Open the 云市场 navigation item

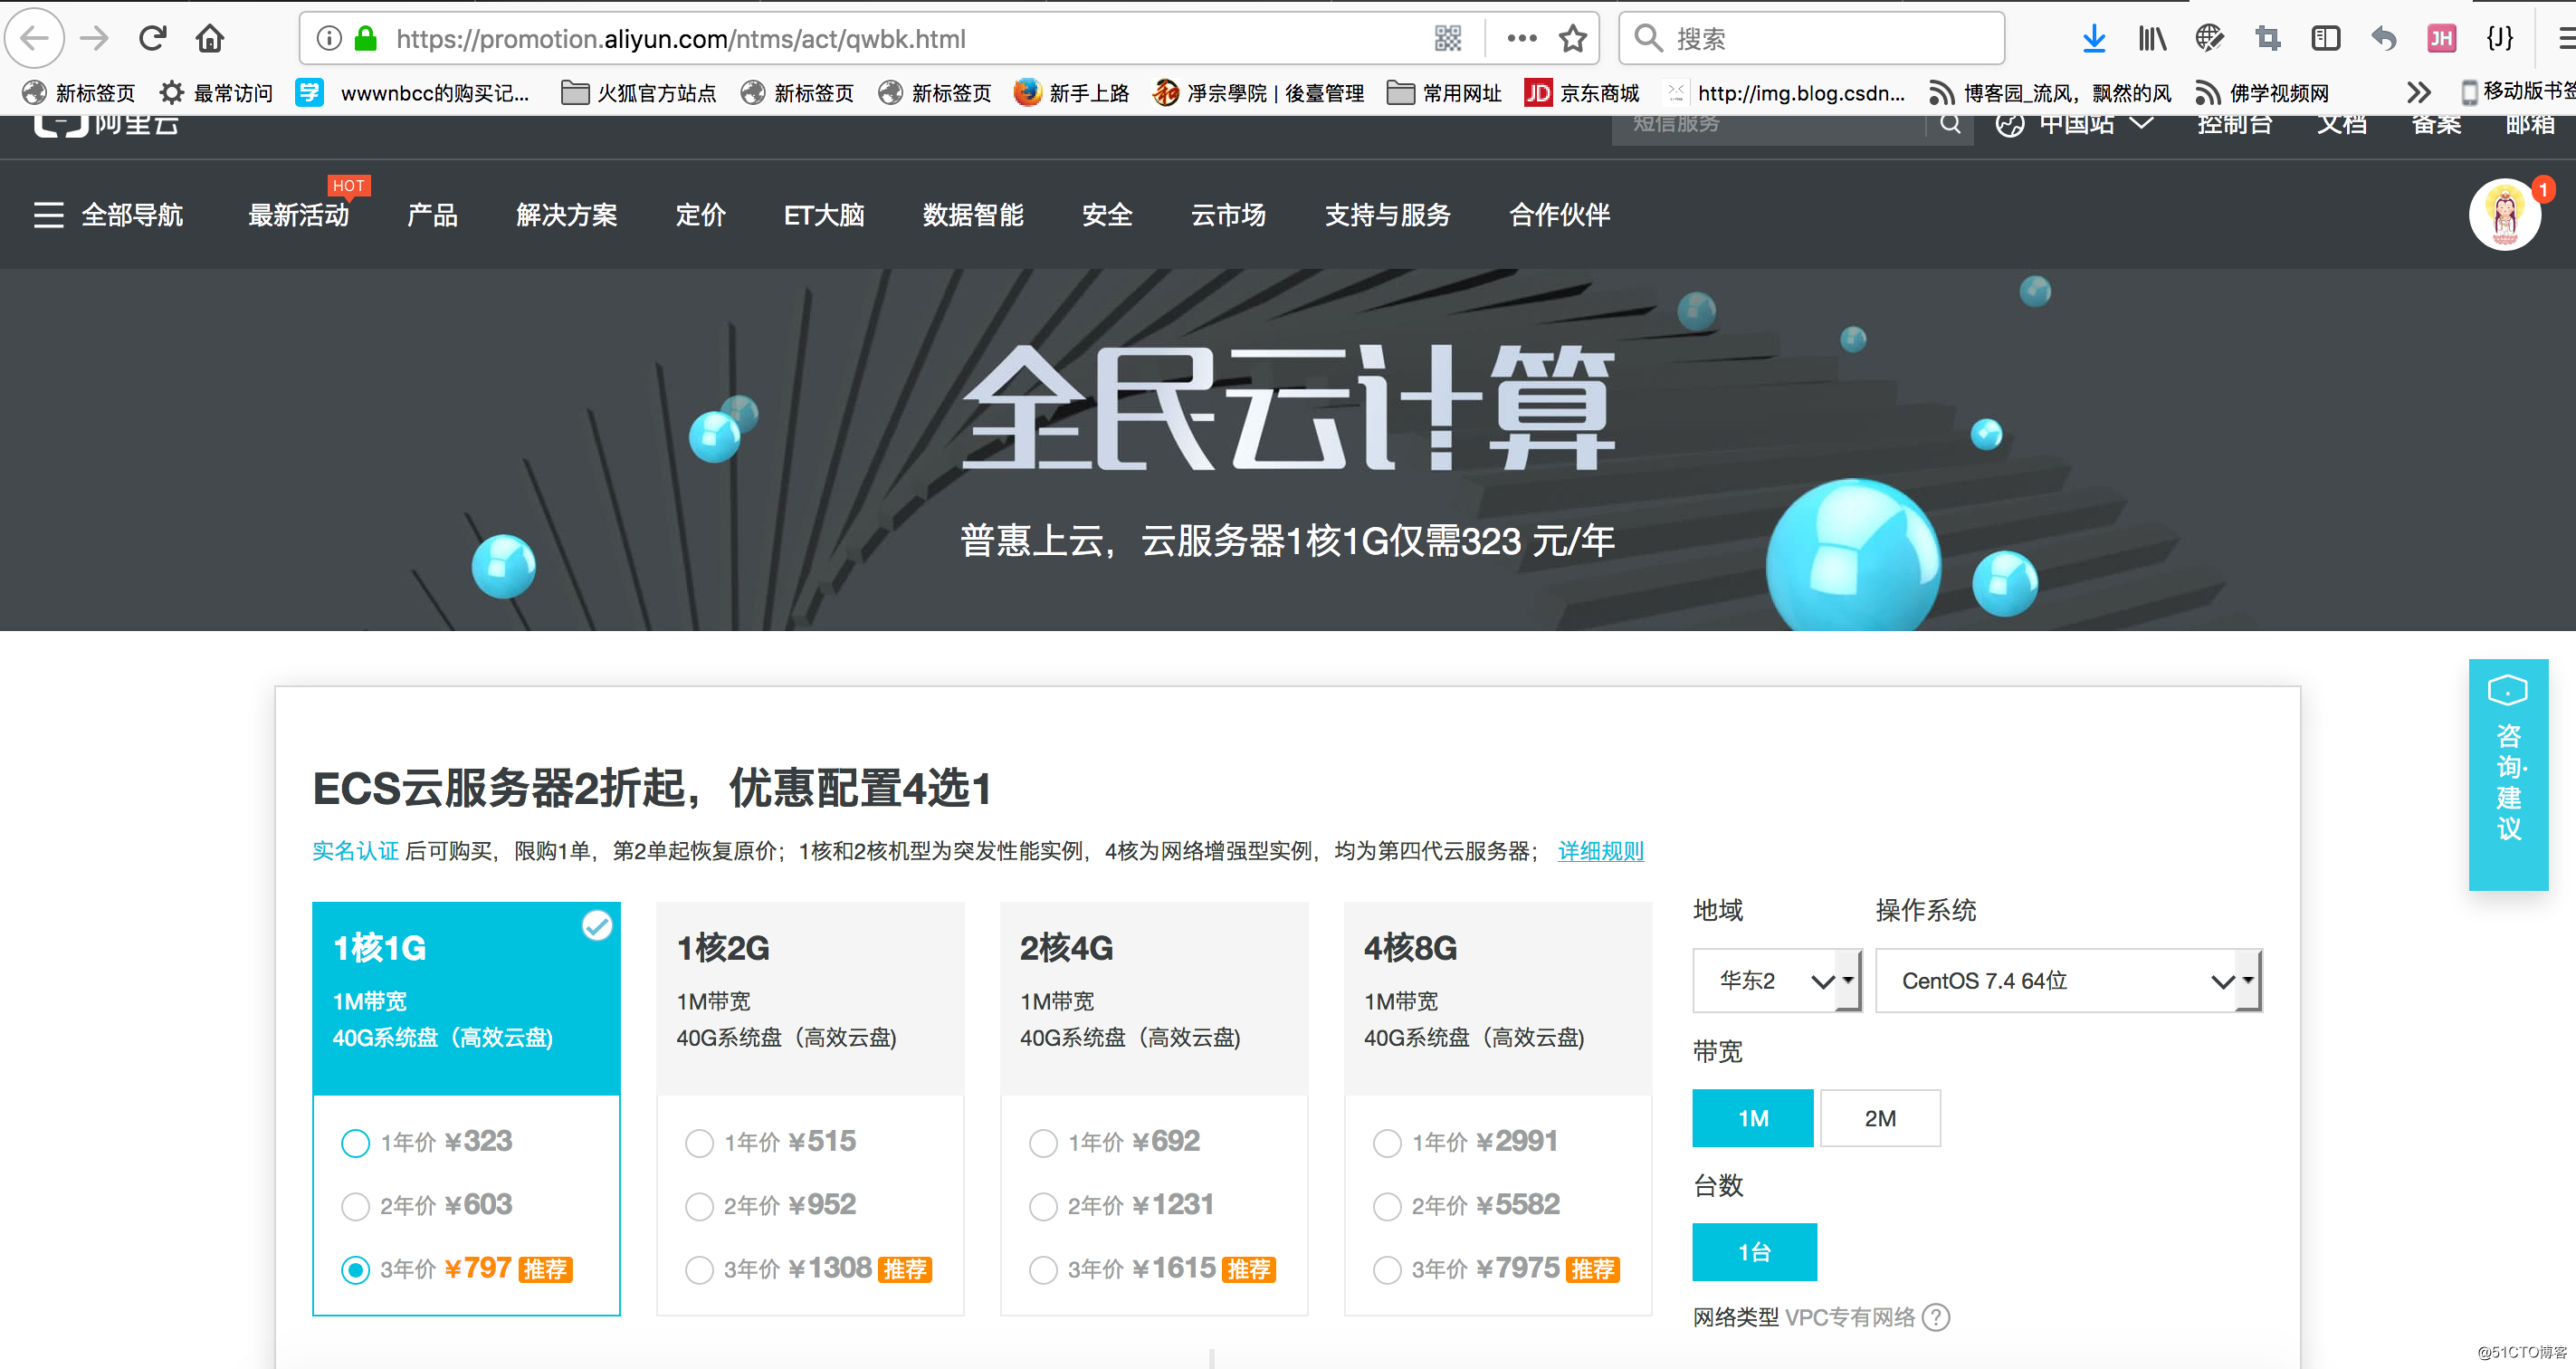1228,215
